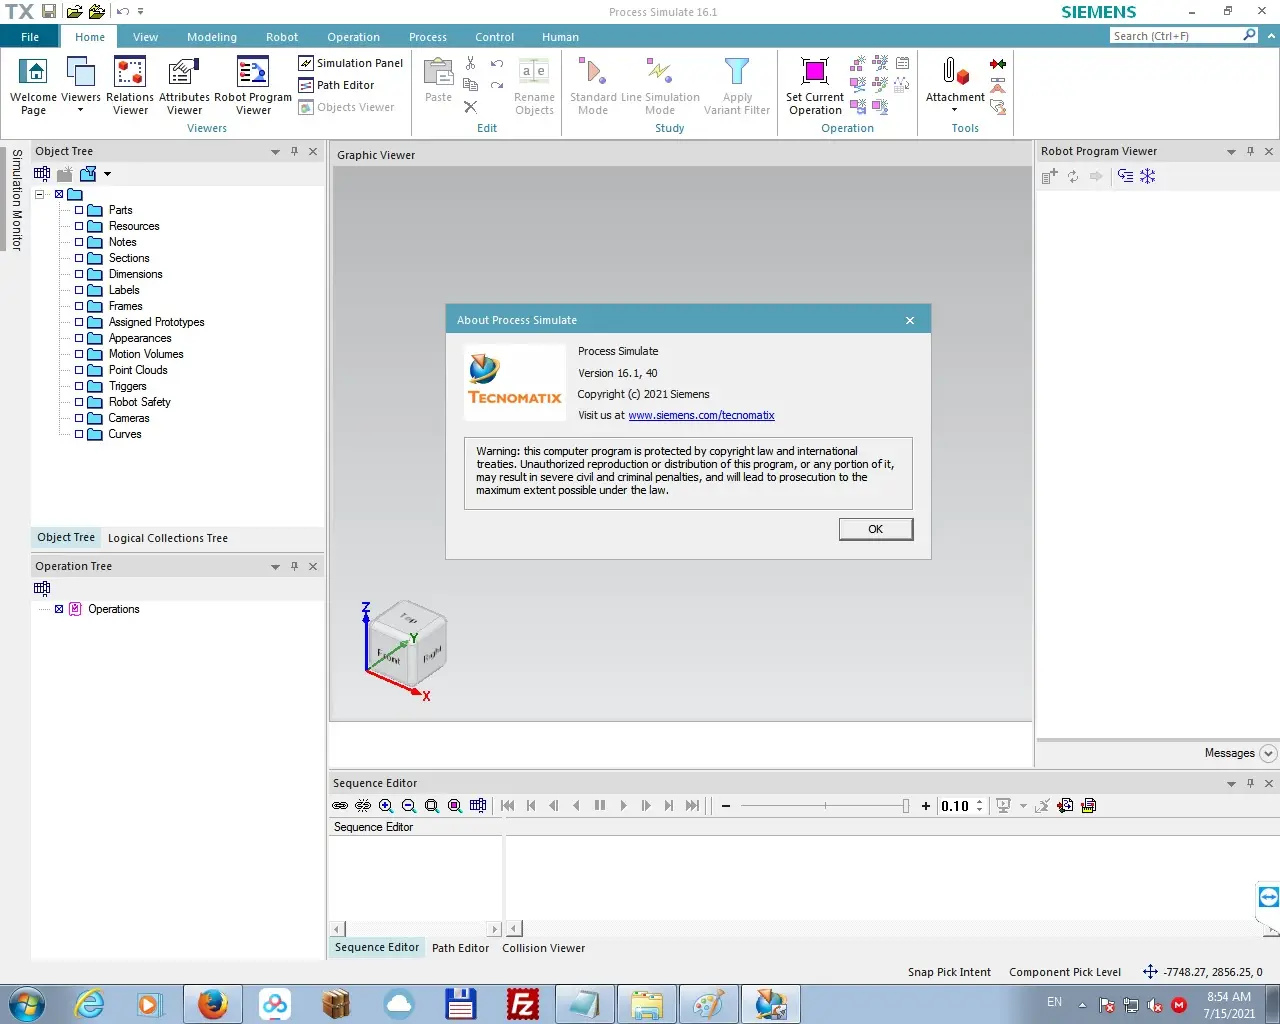Open the dropdown beside the Object Tree toolbar icon
The image size is (1280, 1024).
107,174
